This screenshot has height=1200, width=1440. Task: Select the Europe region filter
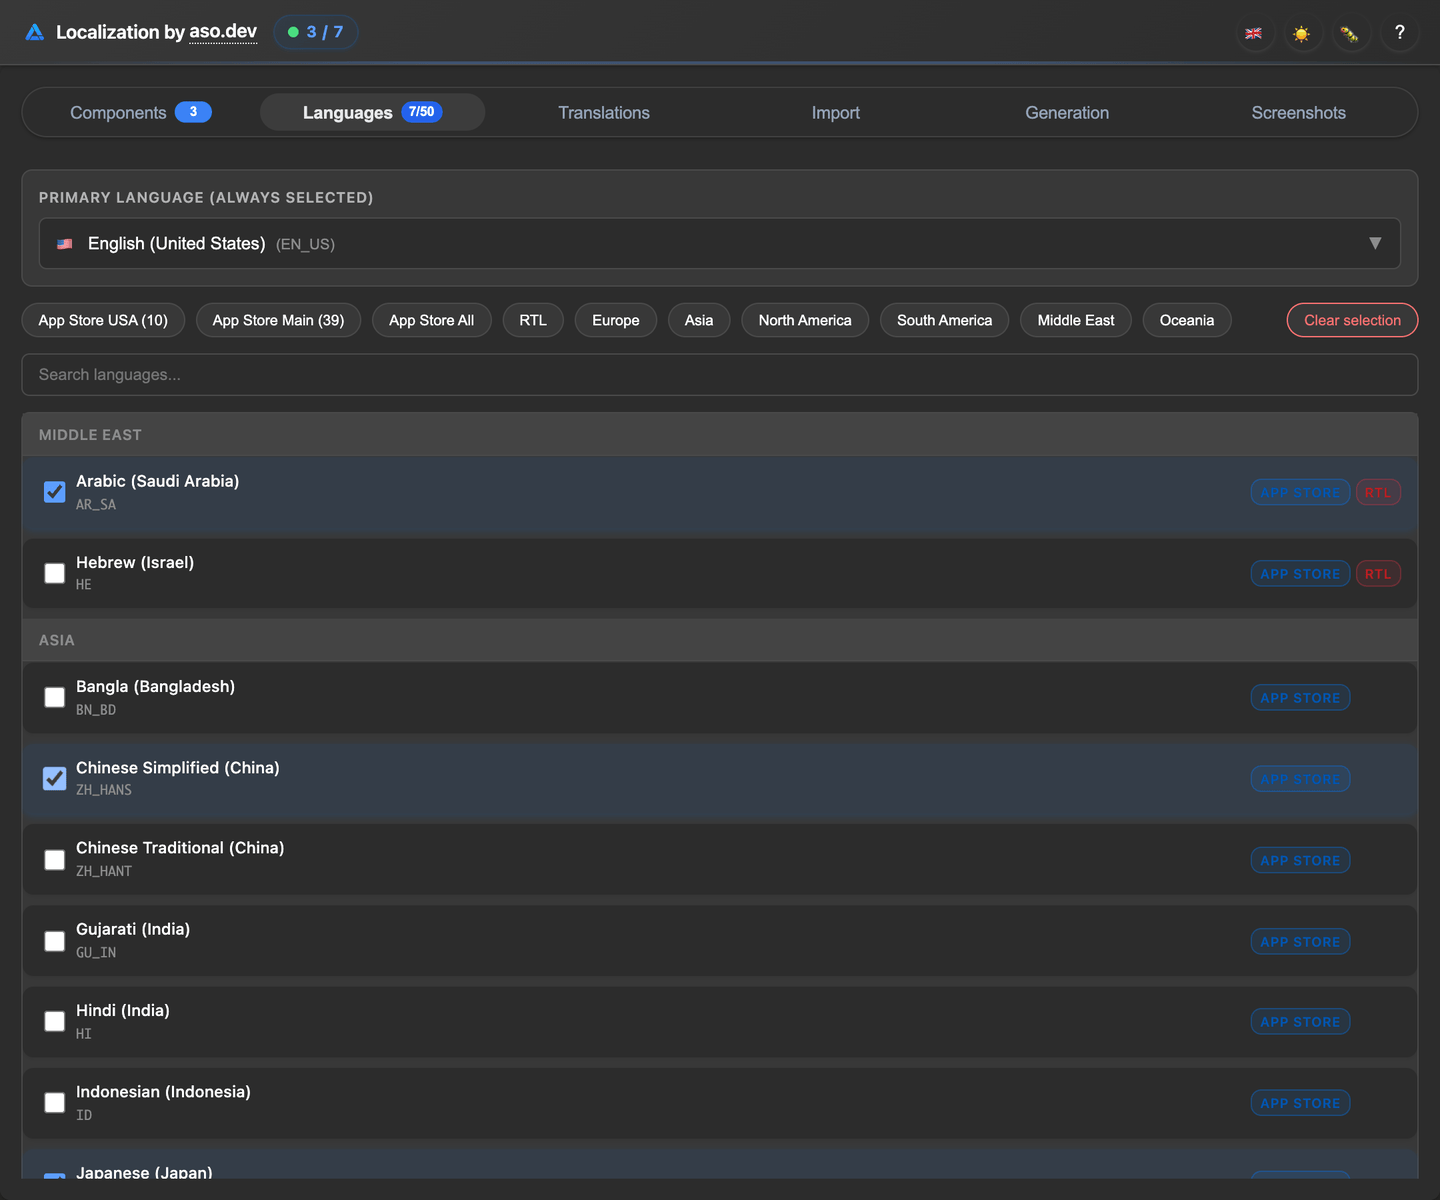tap(616, 320)
